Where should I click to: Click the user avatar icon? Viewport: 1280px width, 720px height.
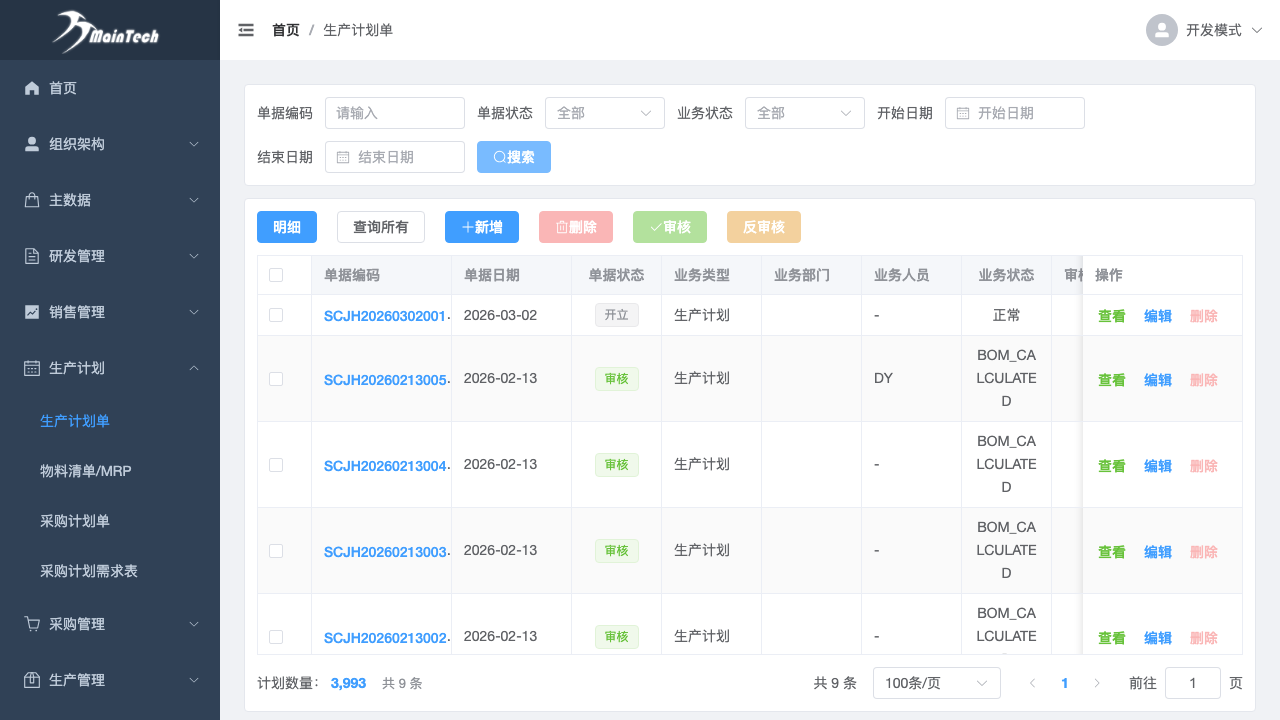1161,30
